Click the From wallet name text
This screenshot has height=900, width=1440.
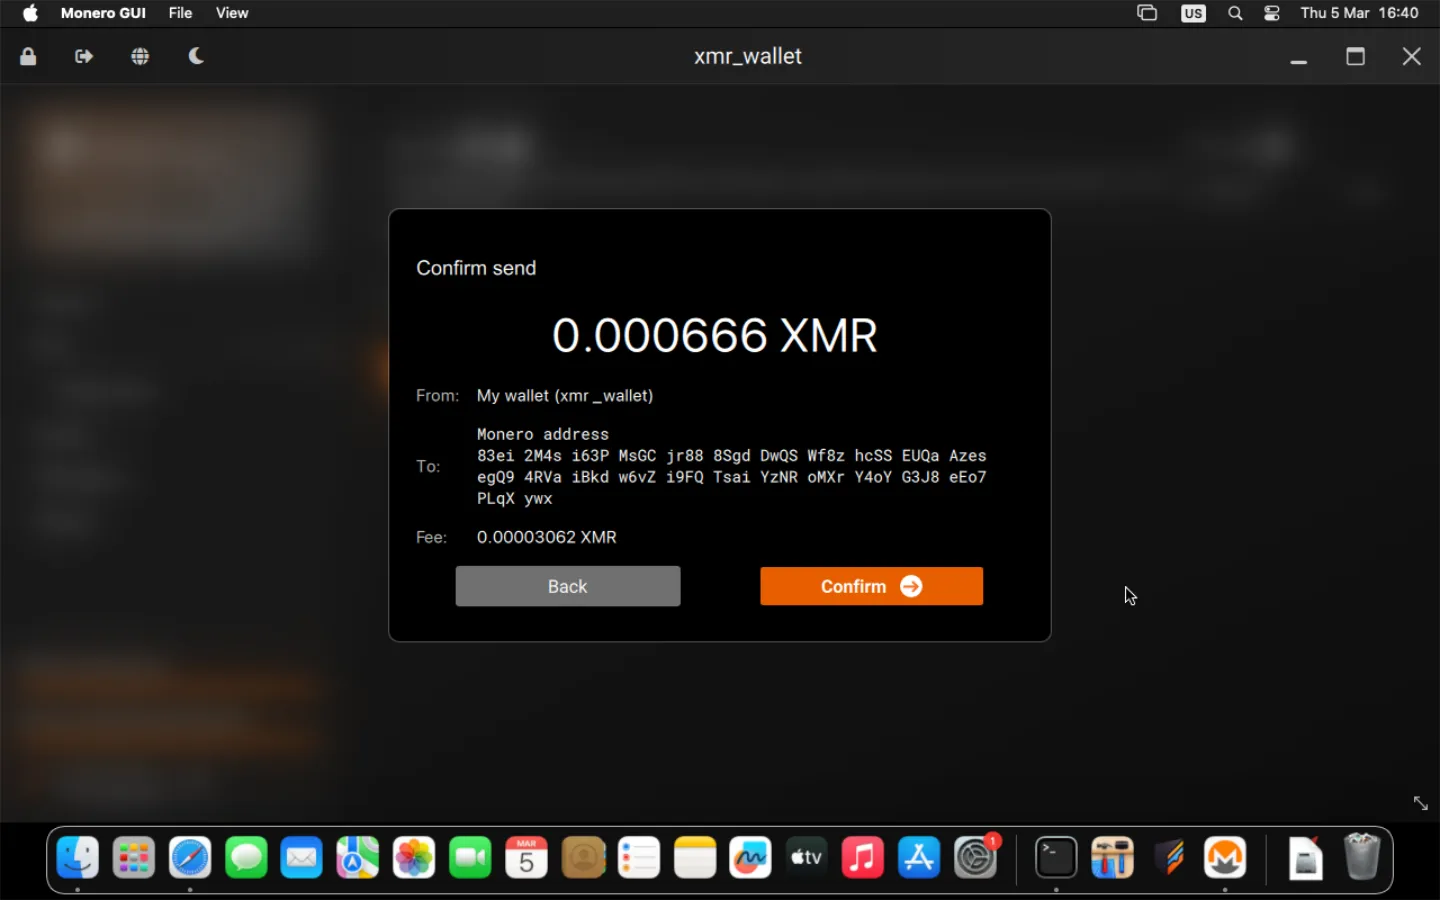pos(565,395)
